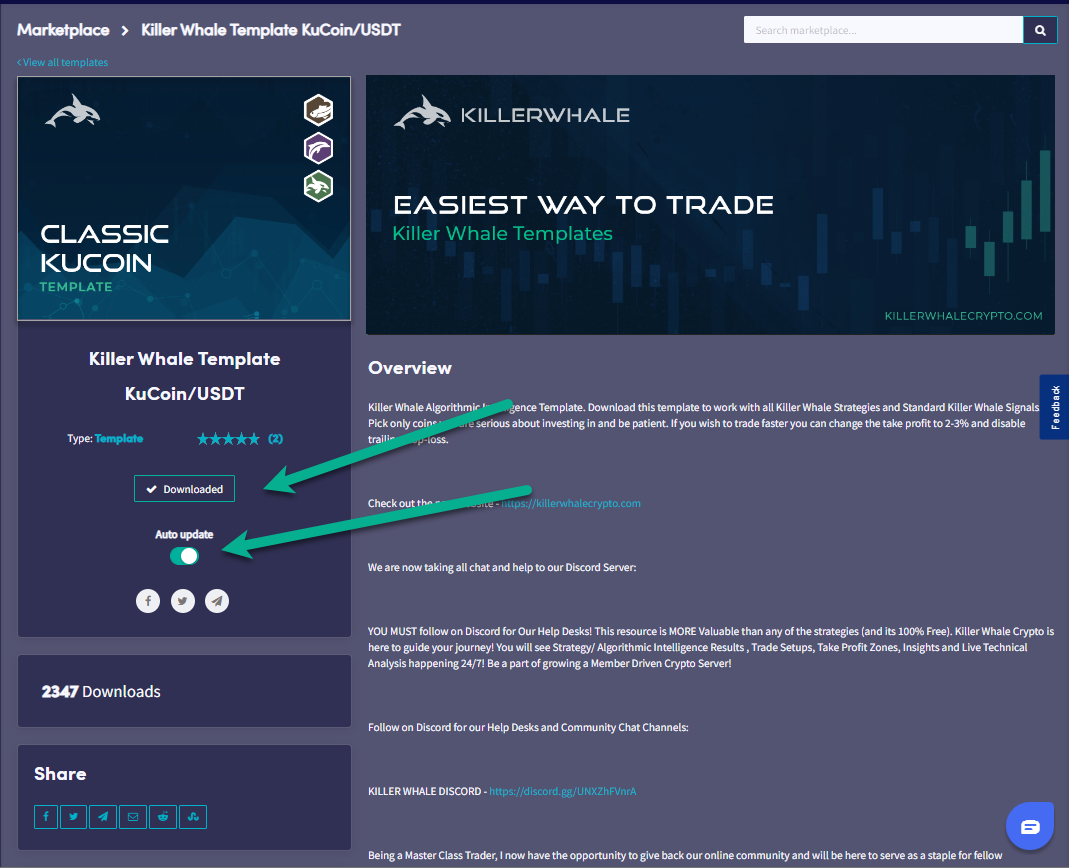This screenshot has width=1069, height=868.
Task: Click the View all templates link
Action: (x=63, y=62)
